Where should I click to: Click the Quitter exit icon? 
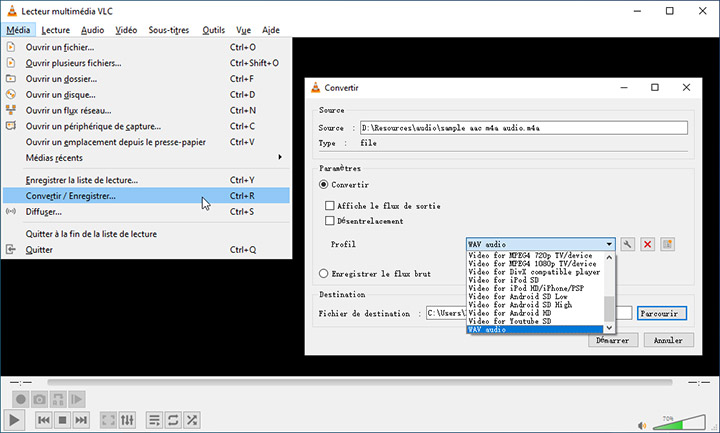click(x=11, y=249)
